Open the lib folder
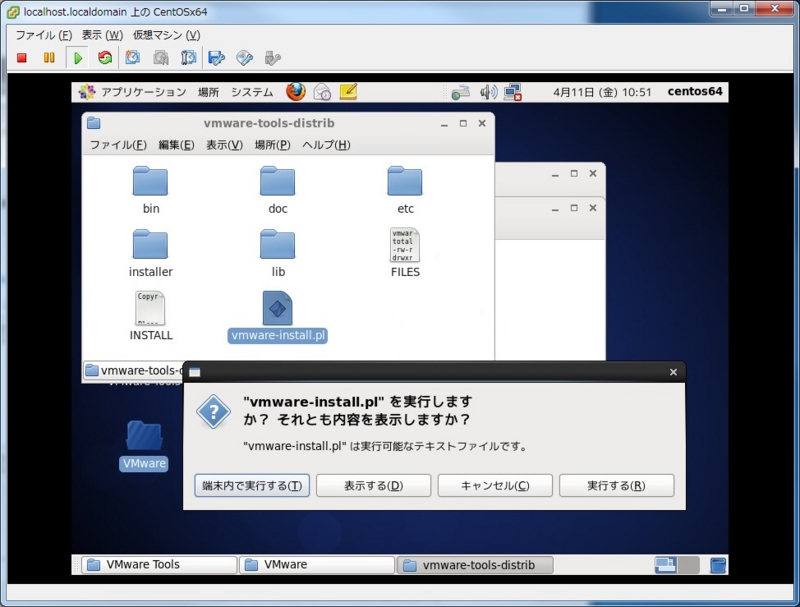Screen dimensions: 800x607 point(278,254)
